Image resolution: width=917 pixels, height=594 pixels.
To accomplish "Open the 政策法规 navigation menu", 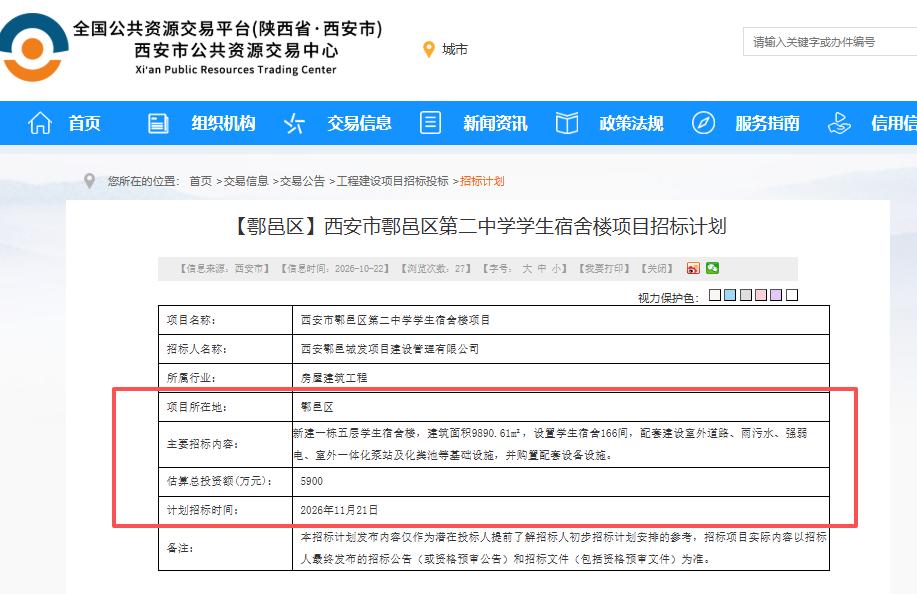I will point(631,123).
